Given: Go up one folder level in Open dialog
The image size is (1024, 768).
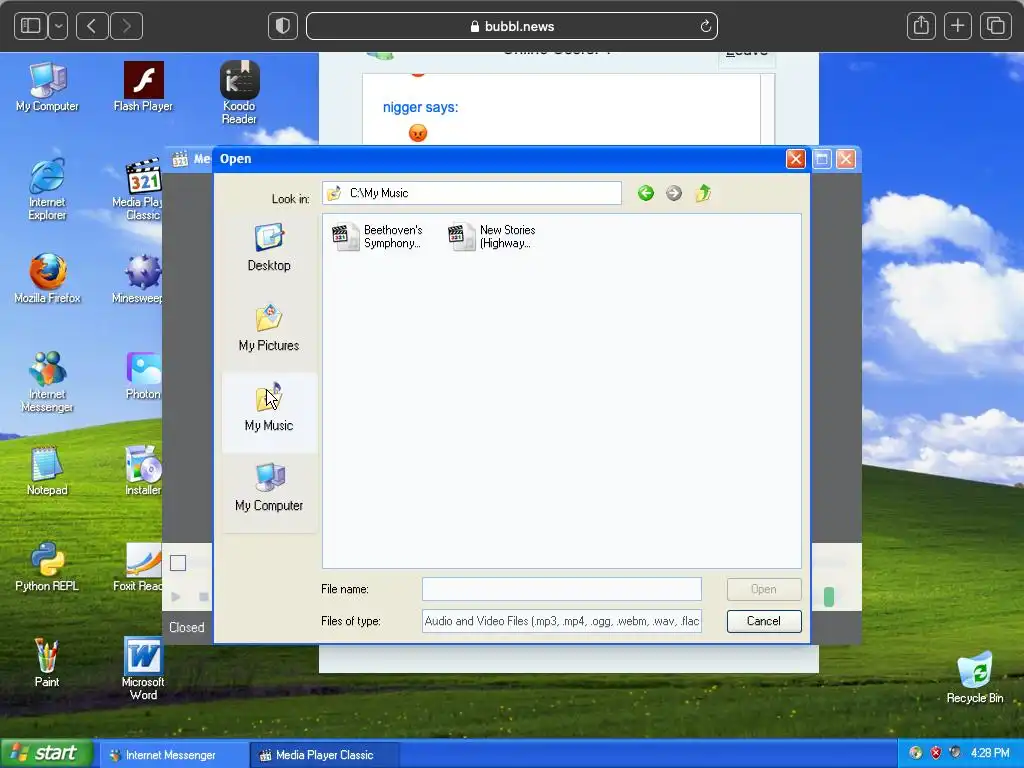Looking at the screenshot, I should pyautogui.click(x=703, y=193).
